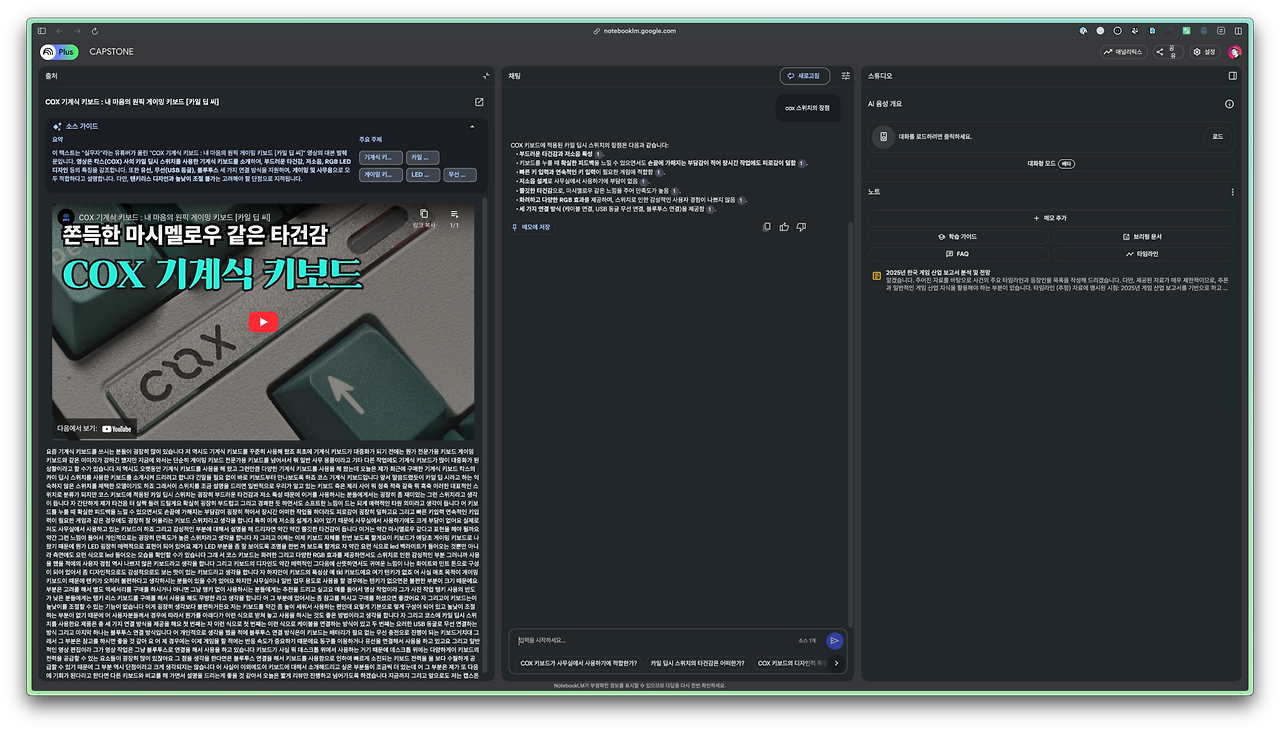The height and width of the screenshot is (731, 1280).
Task: Open the source in a new tab
Action: pyautogui.click(x=479, y=102)
